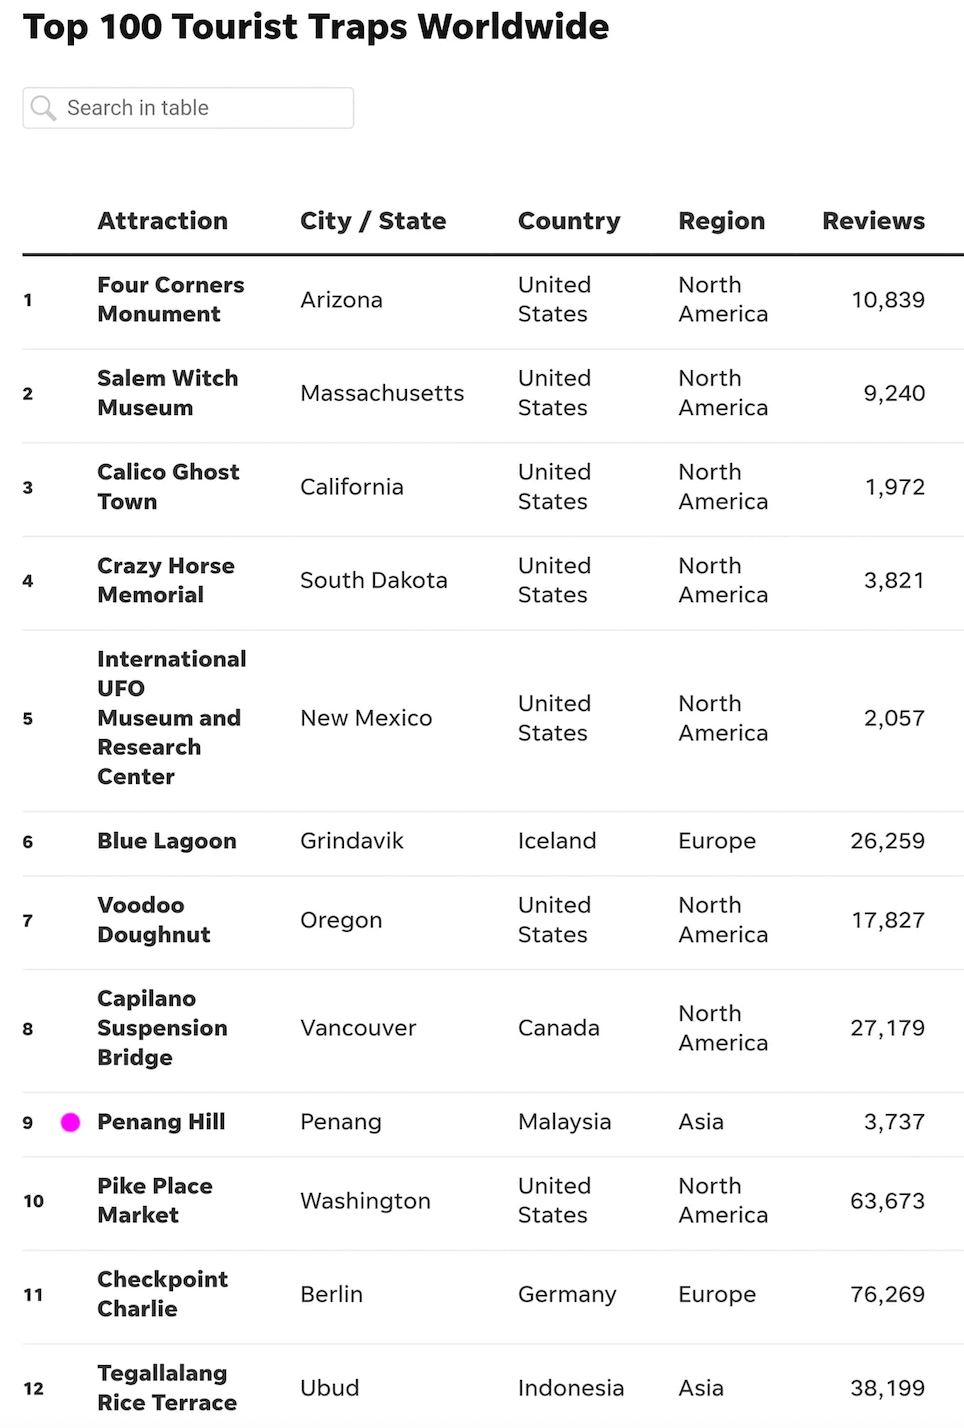
Task: Click the Search in table field
Action: (x=200, y=108)
